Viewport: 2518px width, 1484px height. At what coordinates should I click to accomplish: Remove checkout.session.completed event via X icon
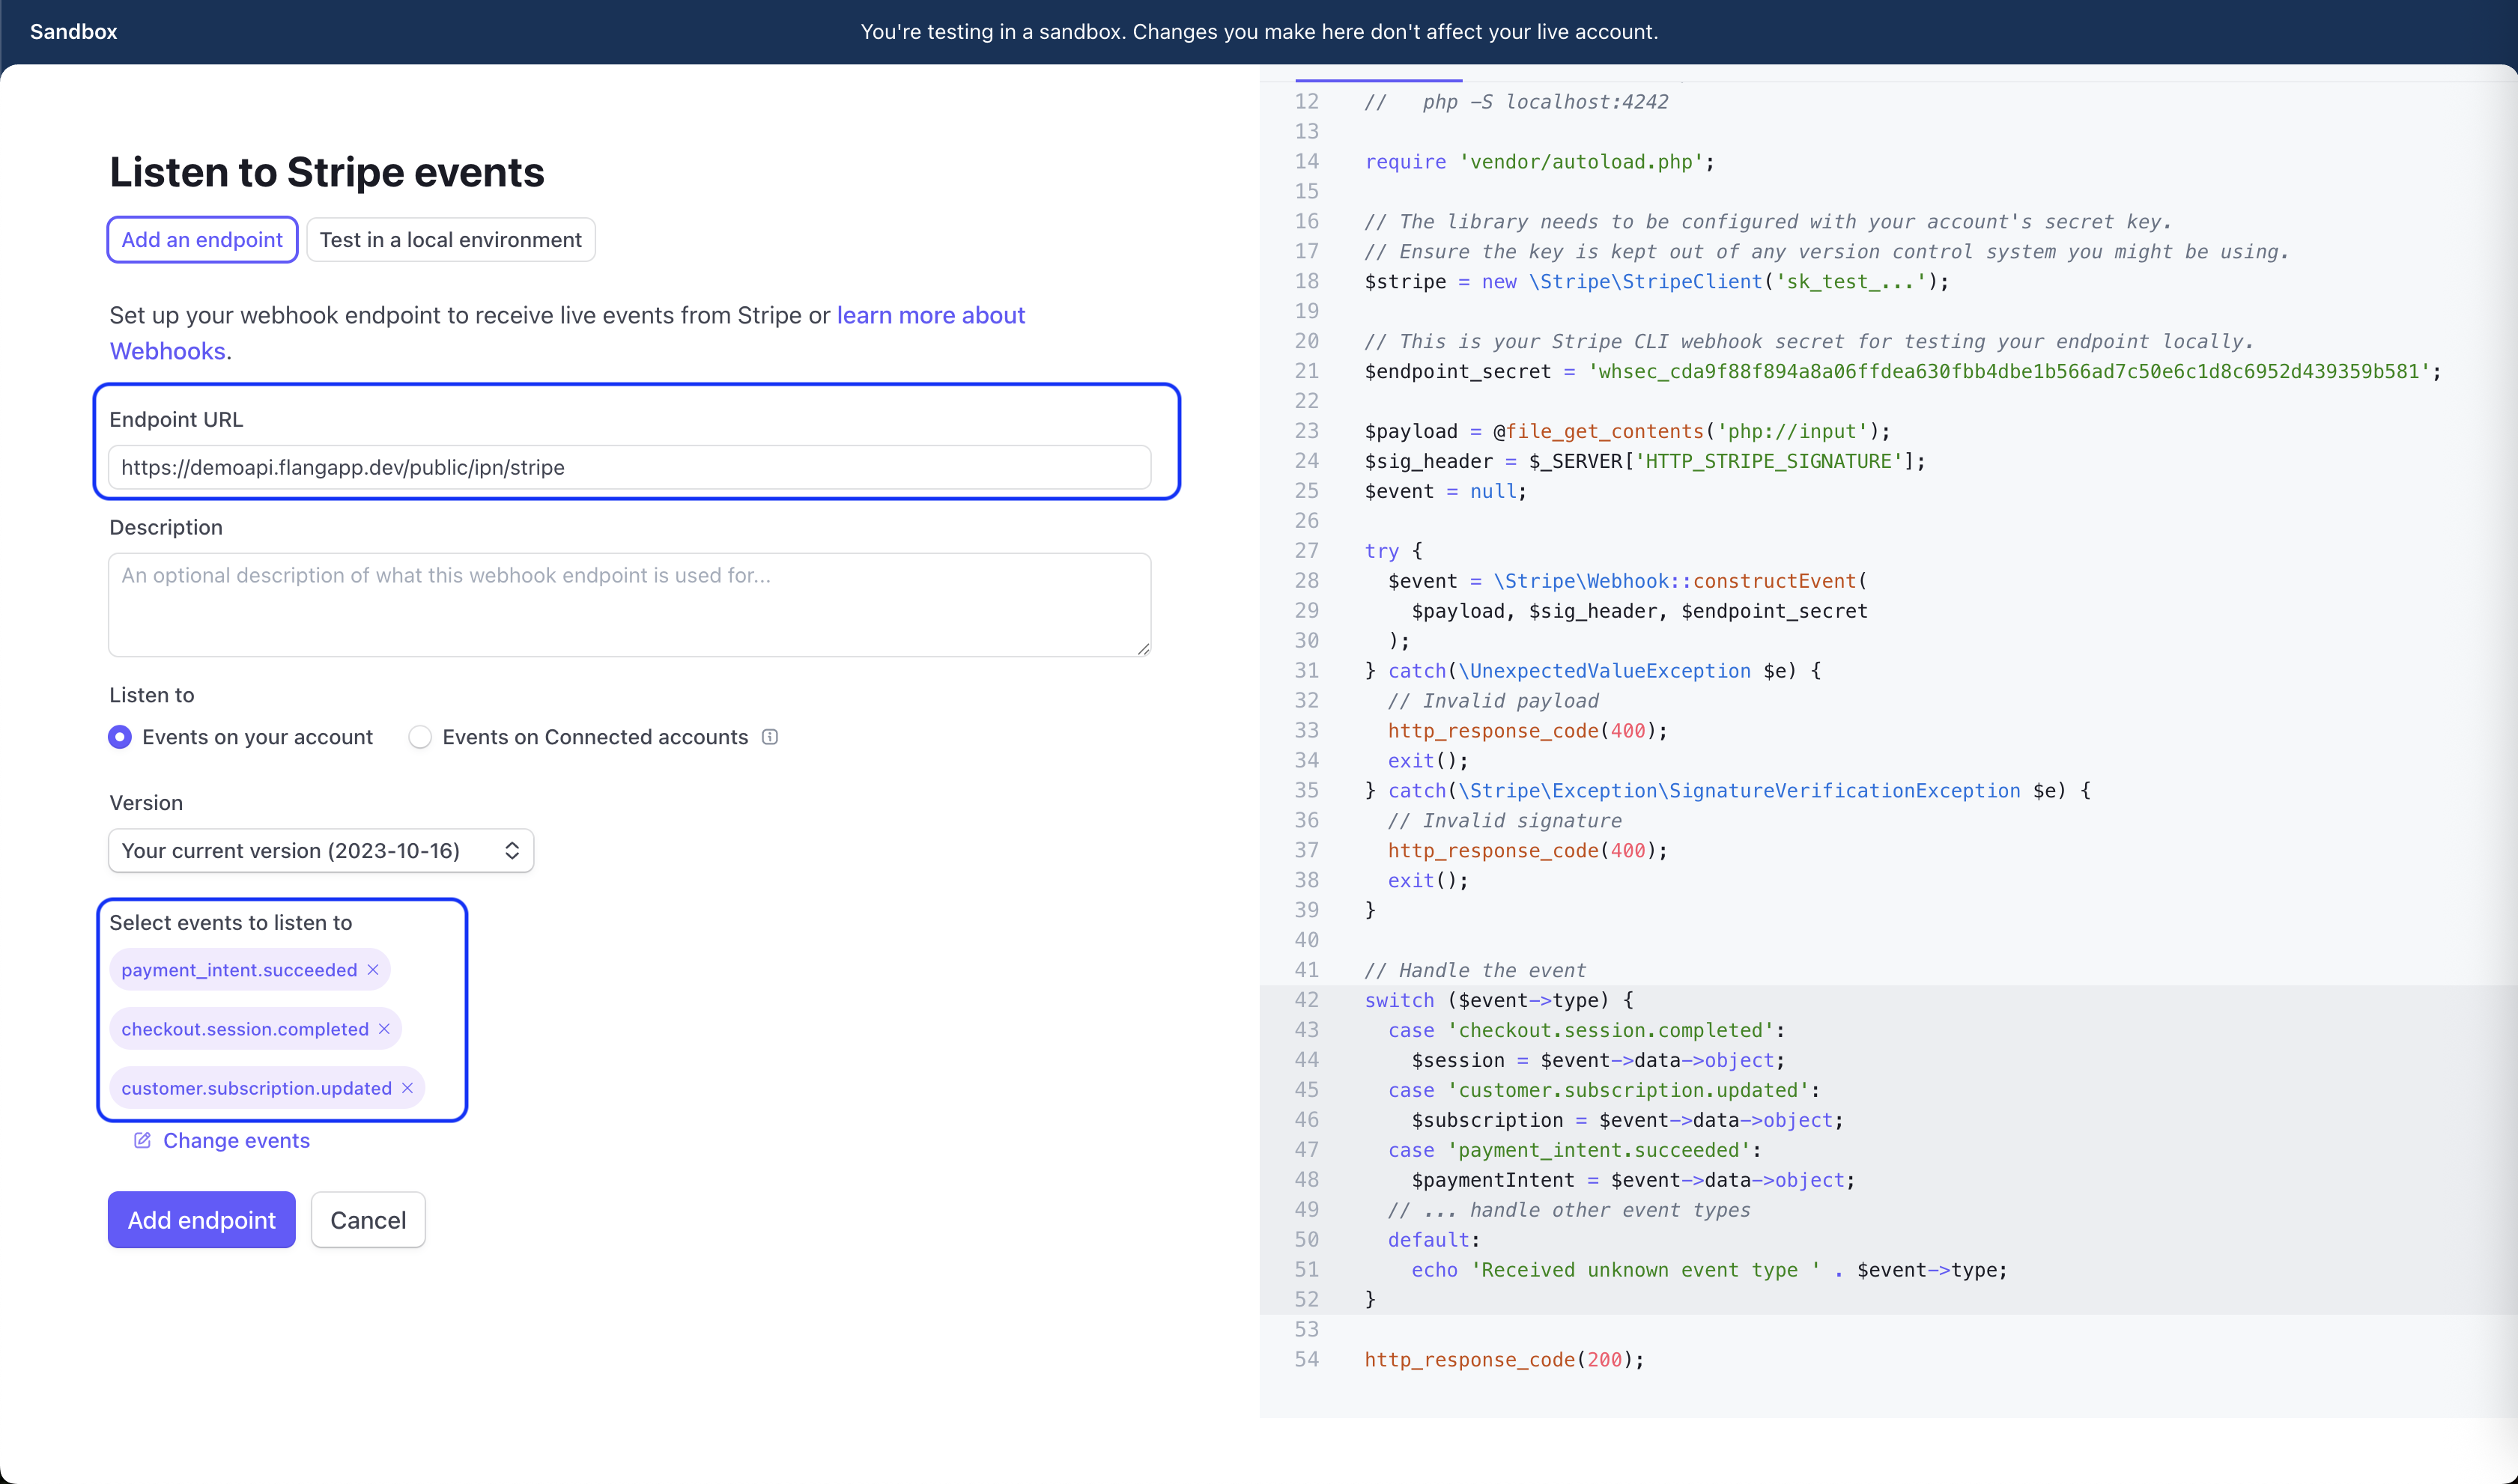(384, 1029)
